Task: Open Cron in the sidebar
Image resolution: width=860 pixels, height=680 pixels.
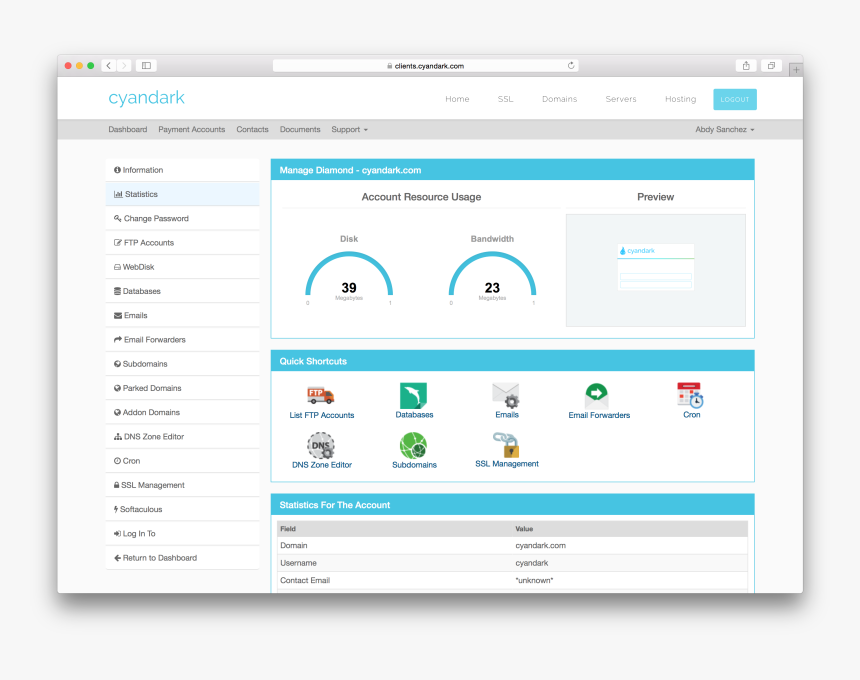Action: pyautogui.click(x=183, y=461)
